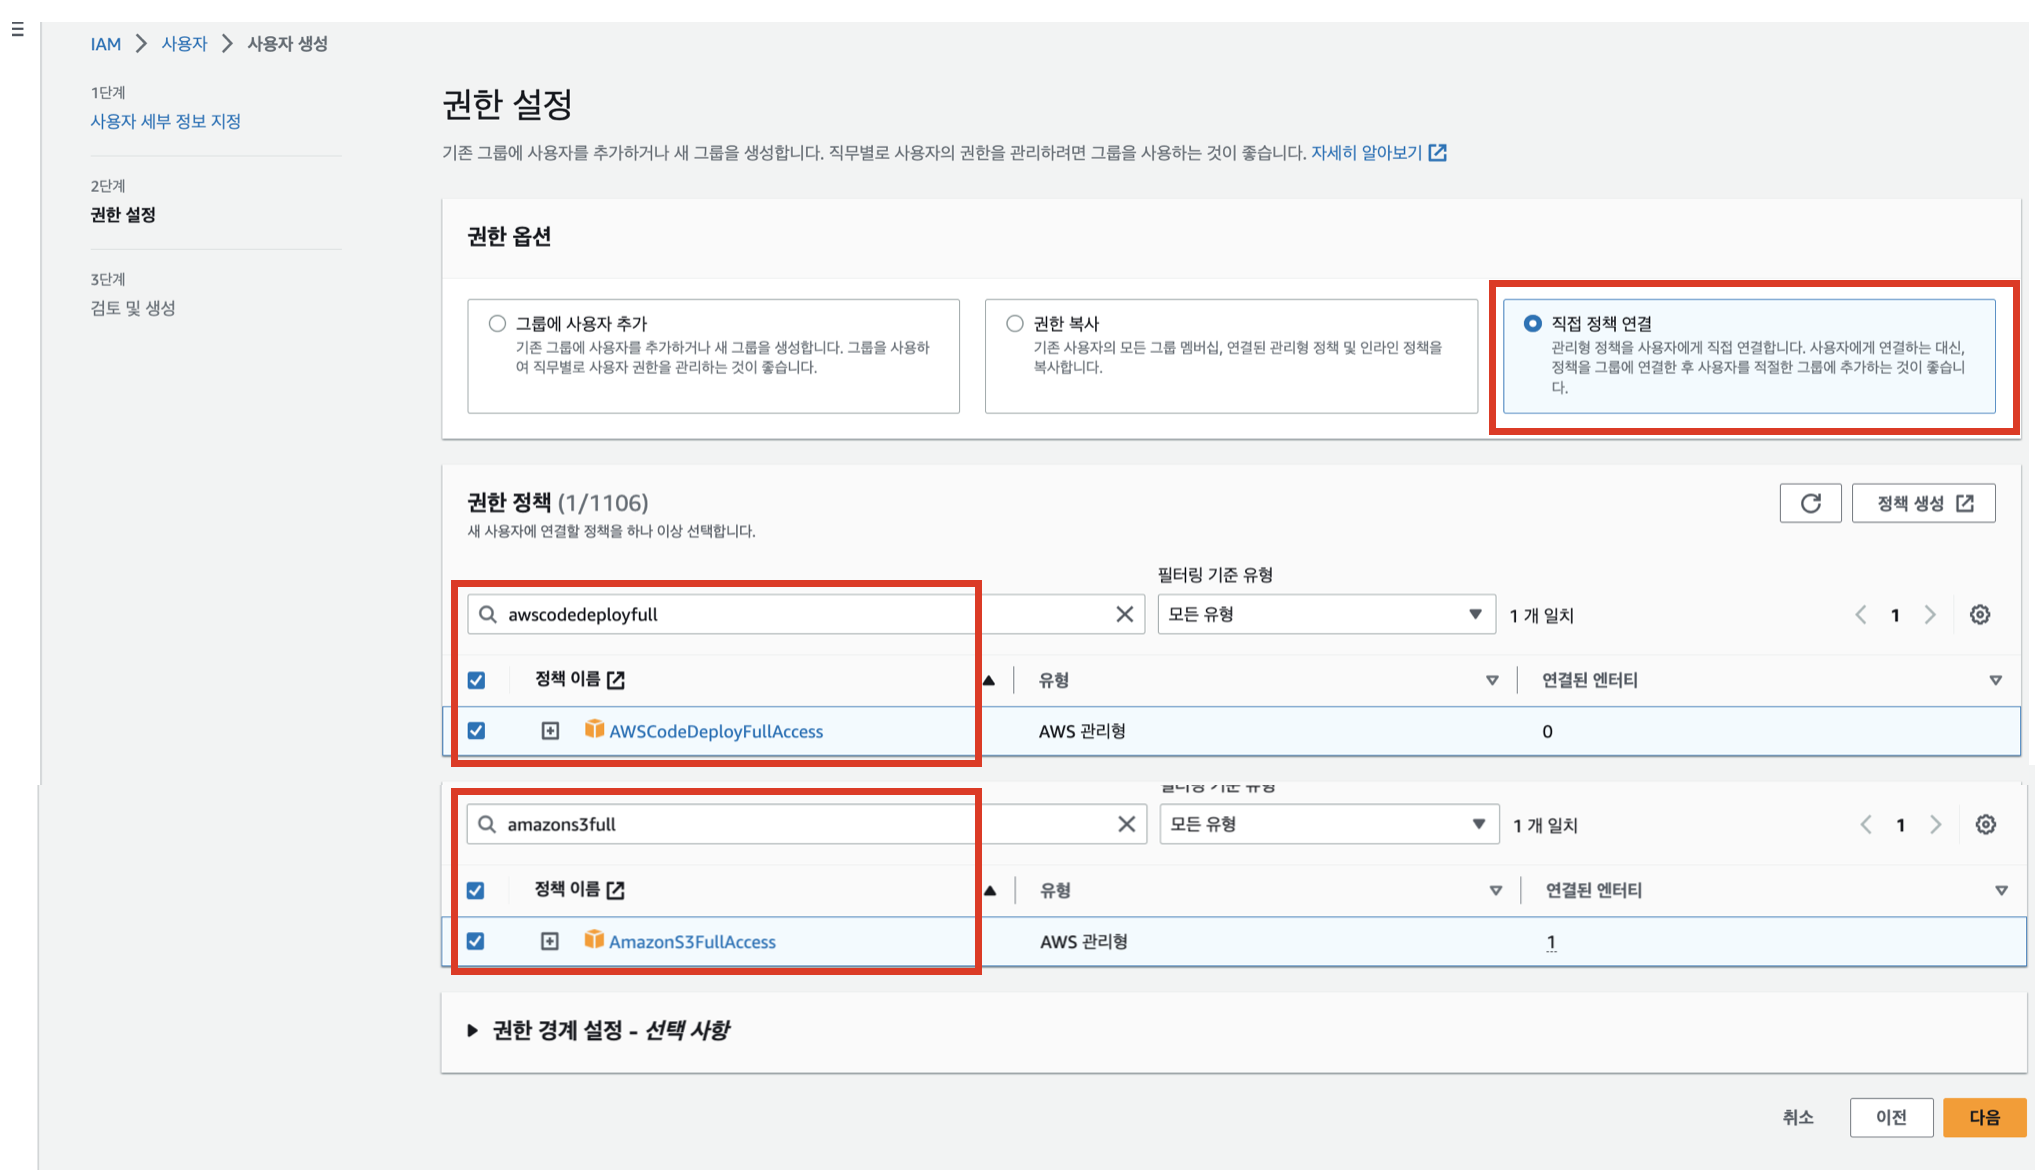Click AWS 관리형 type cell for AWSCodeDeployFullAccess
The width and height of the screenshot is (2038, 1170).
[x=1082, y=731]
